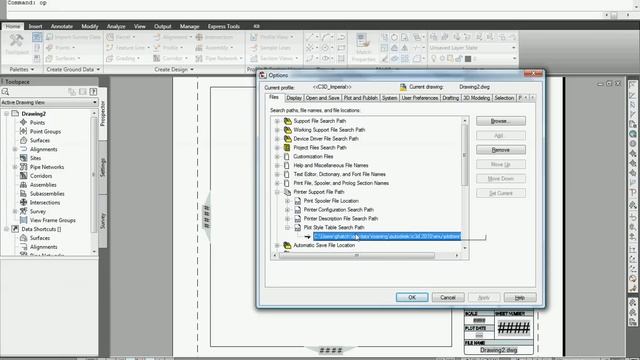
Task: Click the tab scroll right arrow in Options
Action: (532, 98)
